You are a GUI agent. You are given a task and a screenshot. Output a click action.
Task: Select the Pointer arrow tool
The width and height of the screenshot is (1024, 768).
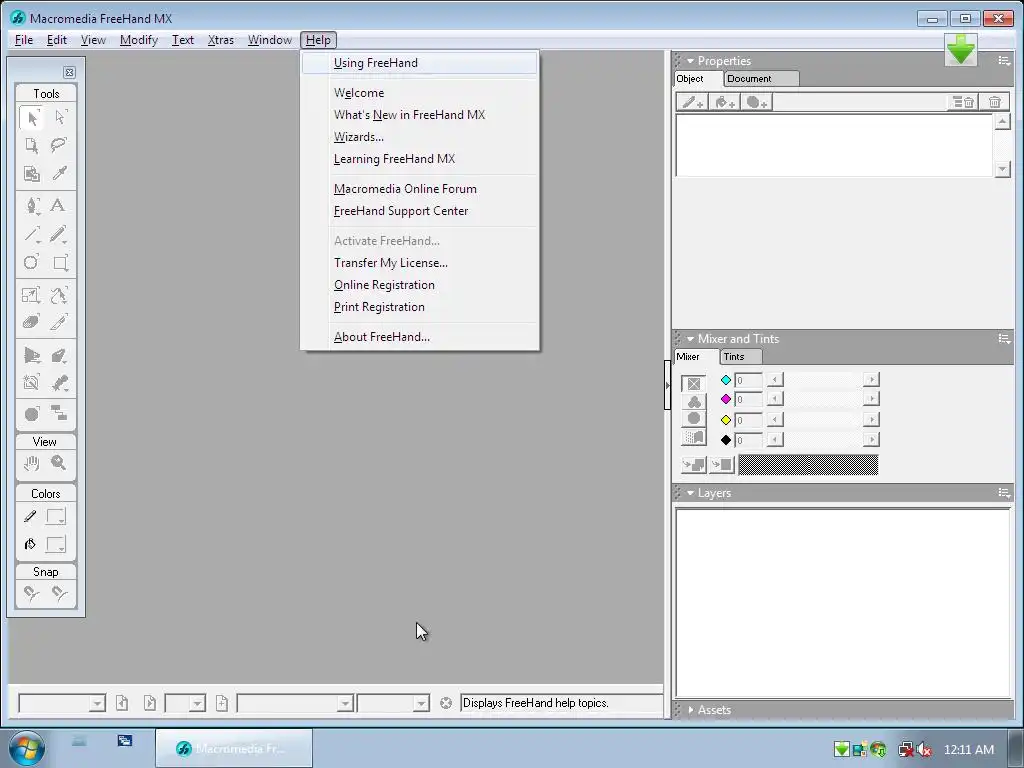[31, 118]
